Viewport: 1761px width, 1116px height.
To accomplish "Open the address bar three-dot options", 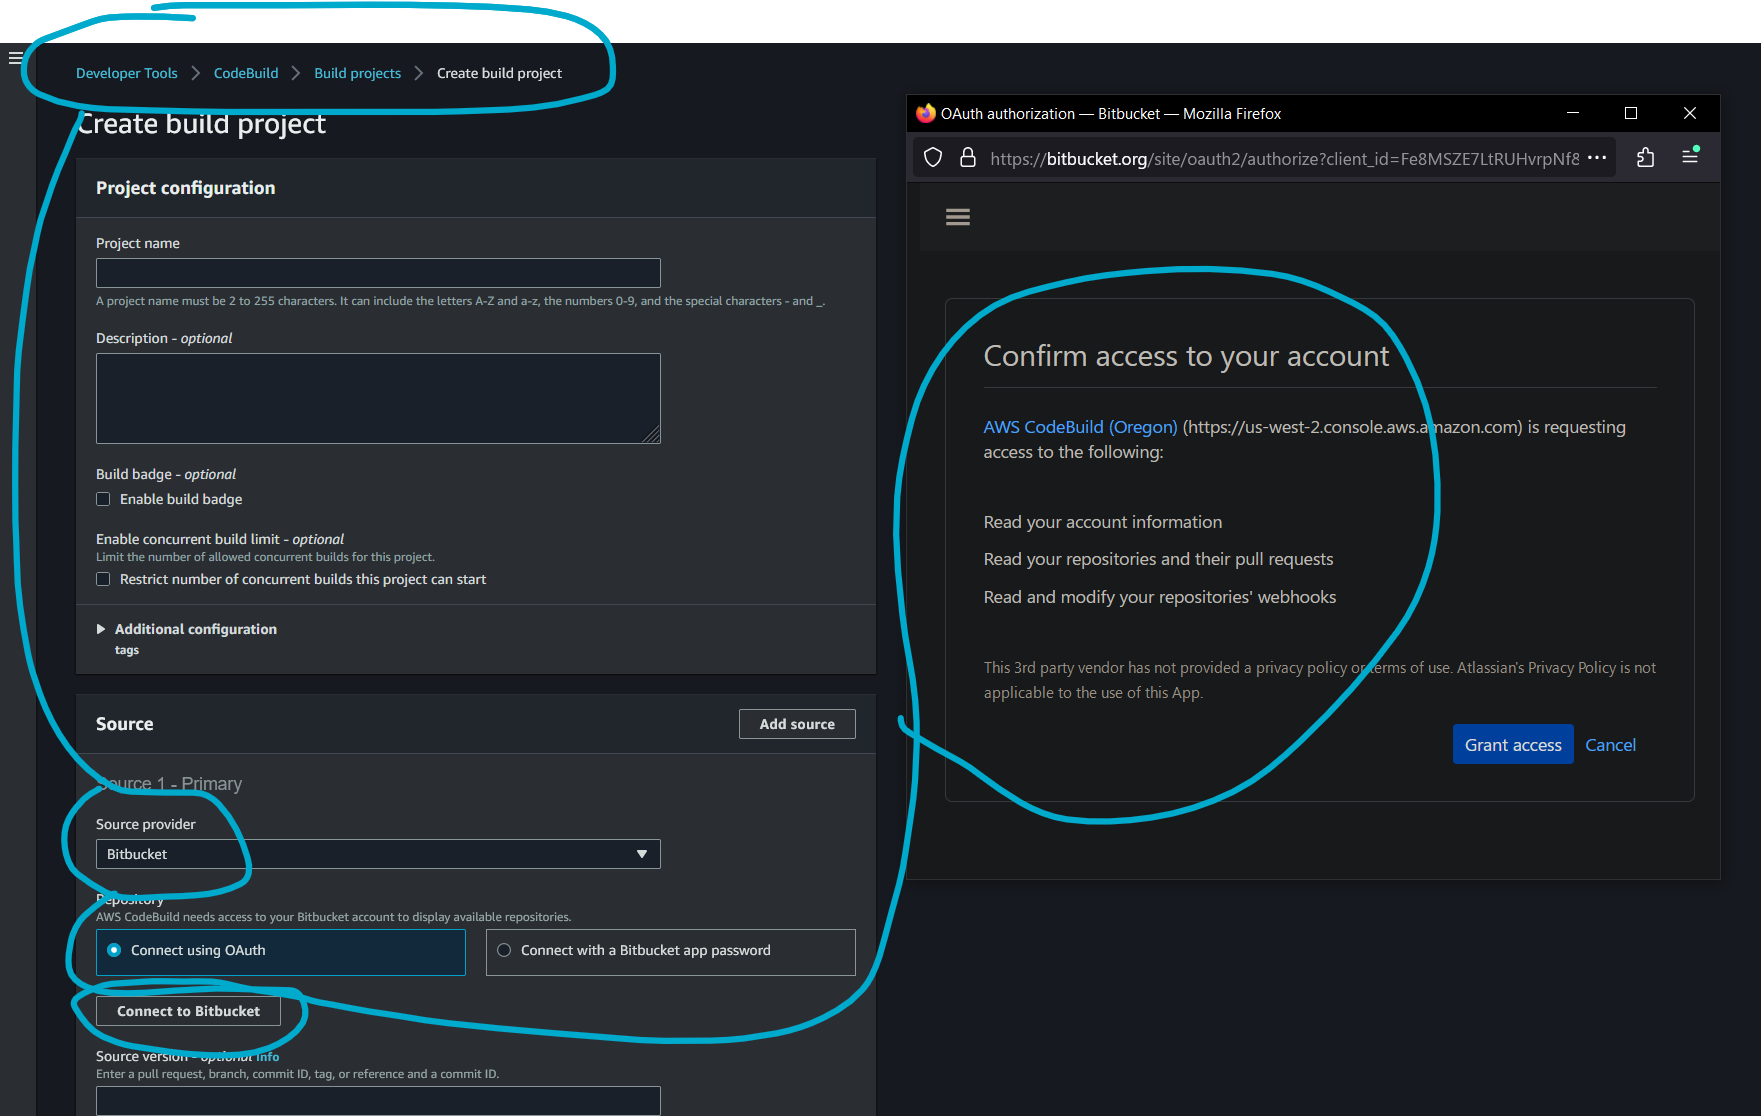I will click(1597, 158).
